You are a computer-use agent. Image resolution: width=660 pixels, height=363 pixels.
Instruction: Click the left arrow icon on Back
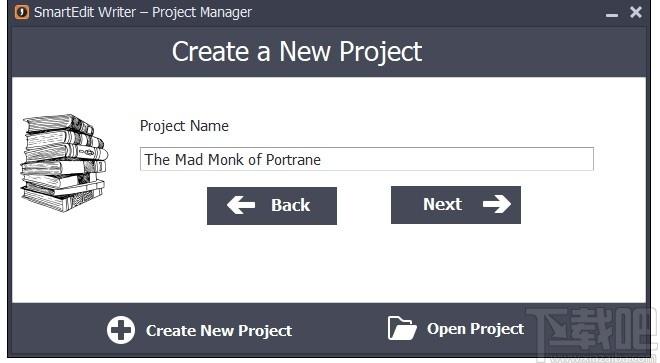tap(241, 205)
